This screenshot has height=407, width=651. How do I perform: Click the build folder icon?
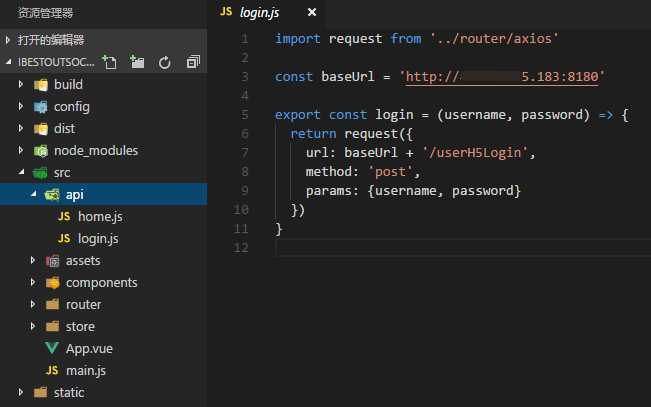(41, 85)
